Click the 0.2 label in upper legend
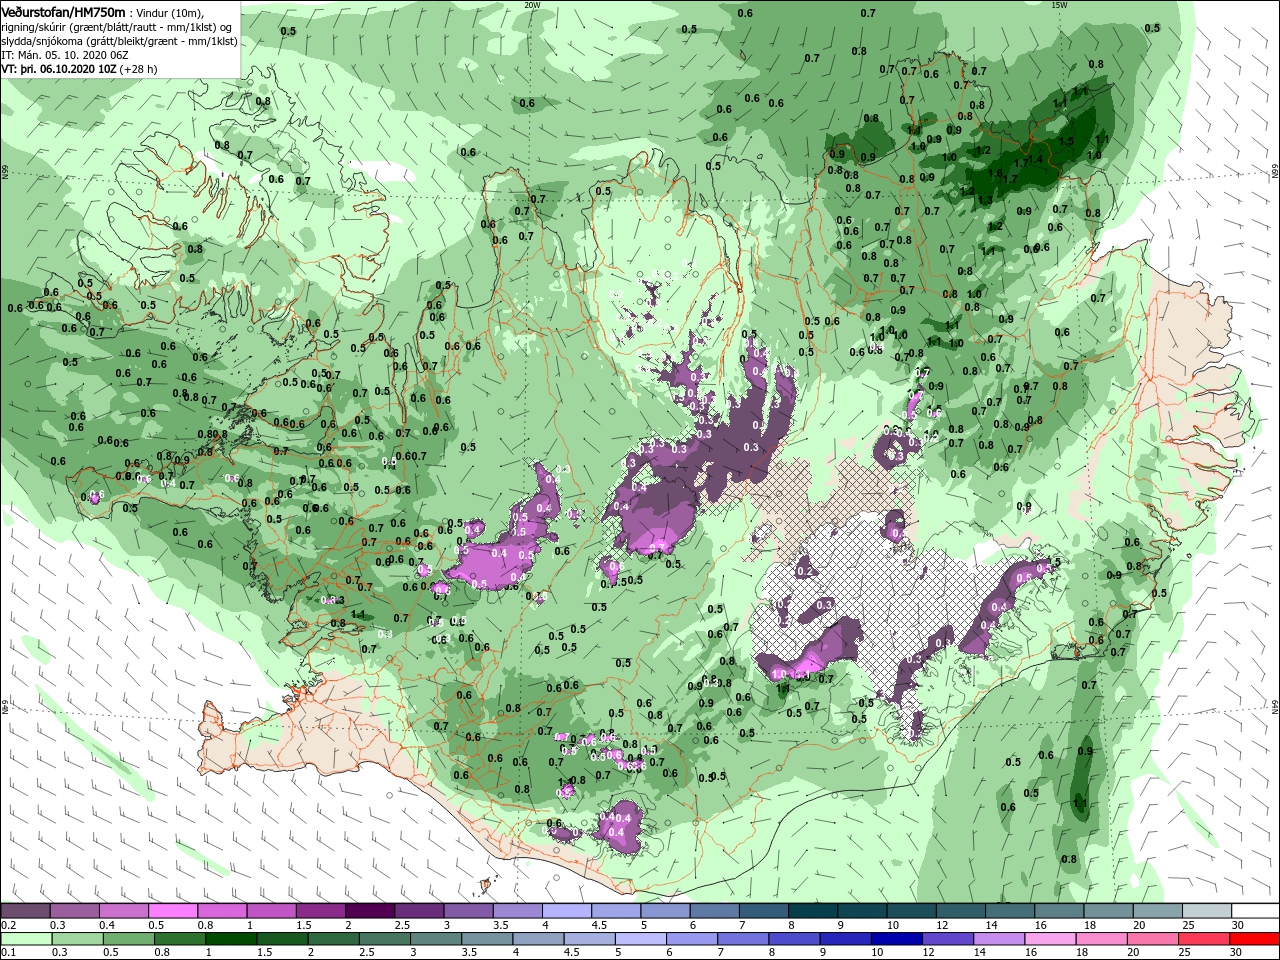 tap(8, 925)
